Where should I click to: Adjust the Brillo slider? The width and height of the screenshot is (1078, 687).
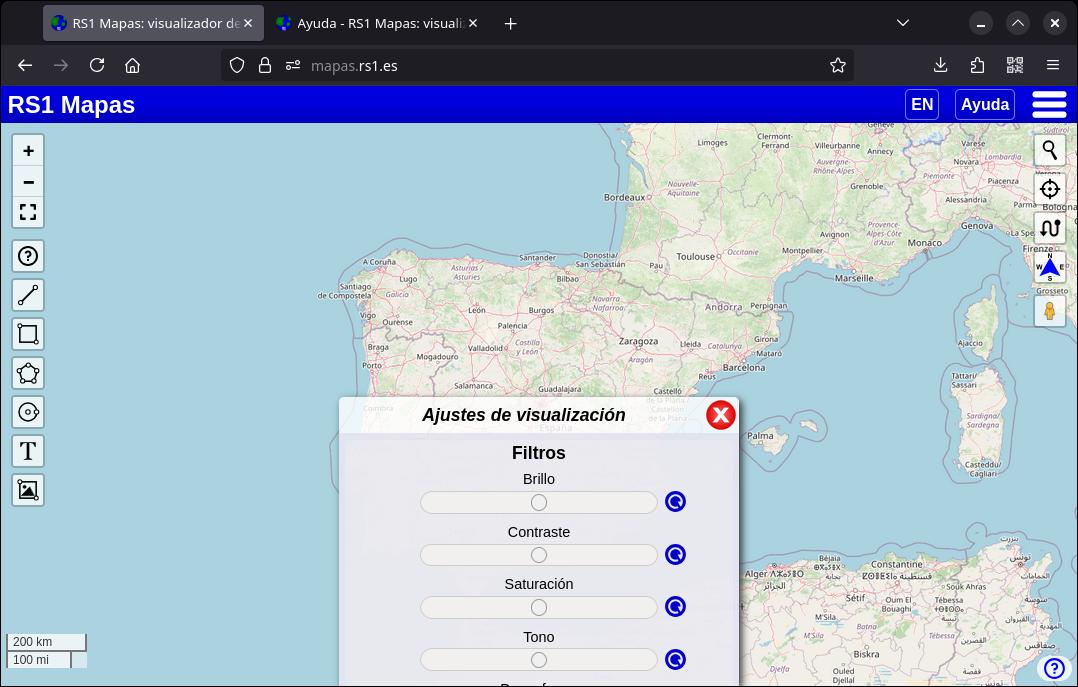[538, 503]
